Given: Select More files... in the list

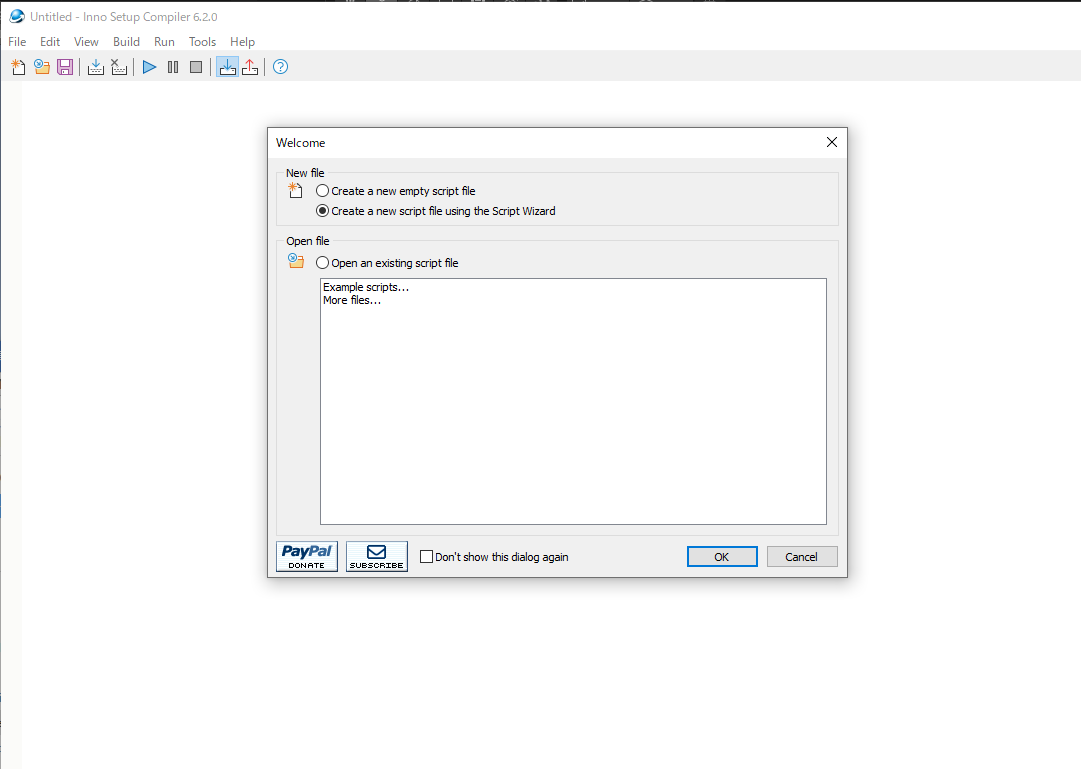Looking at the screenshot, I should (352, 300).
